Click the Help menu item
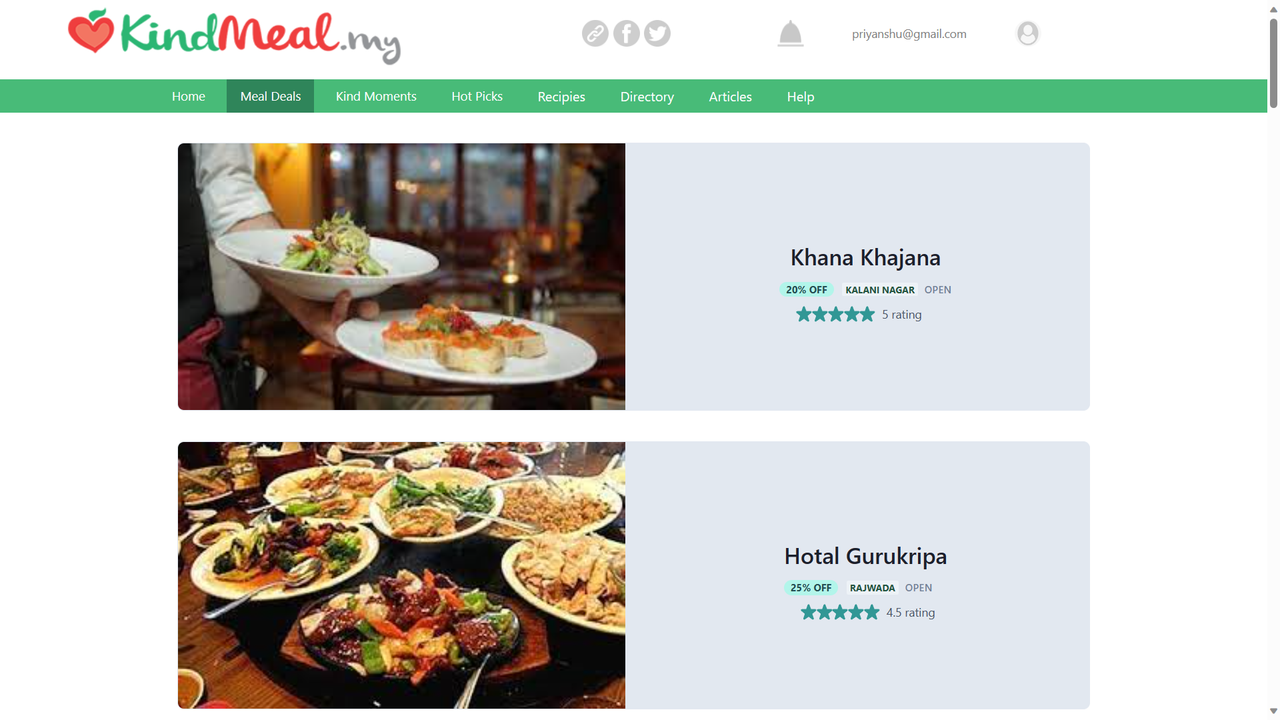Screen dimensions: 1280x720 [800, 96]
